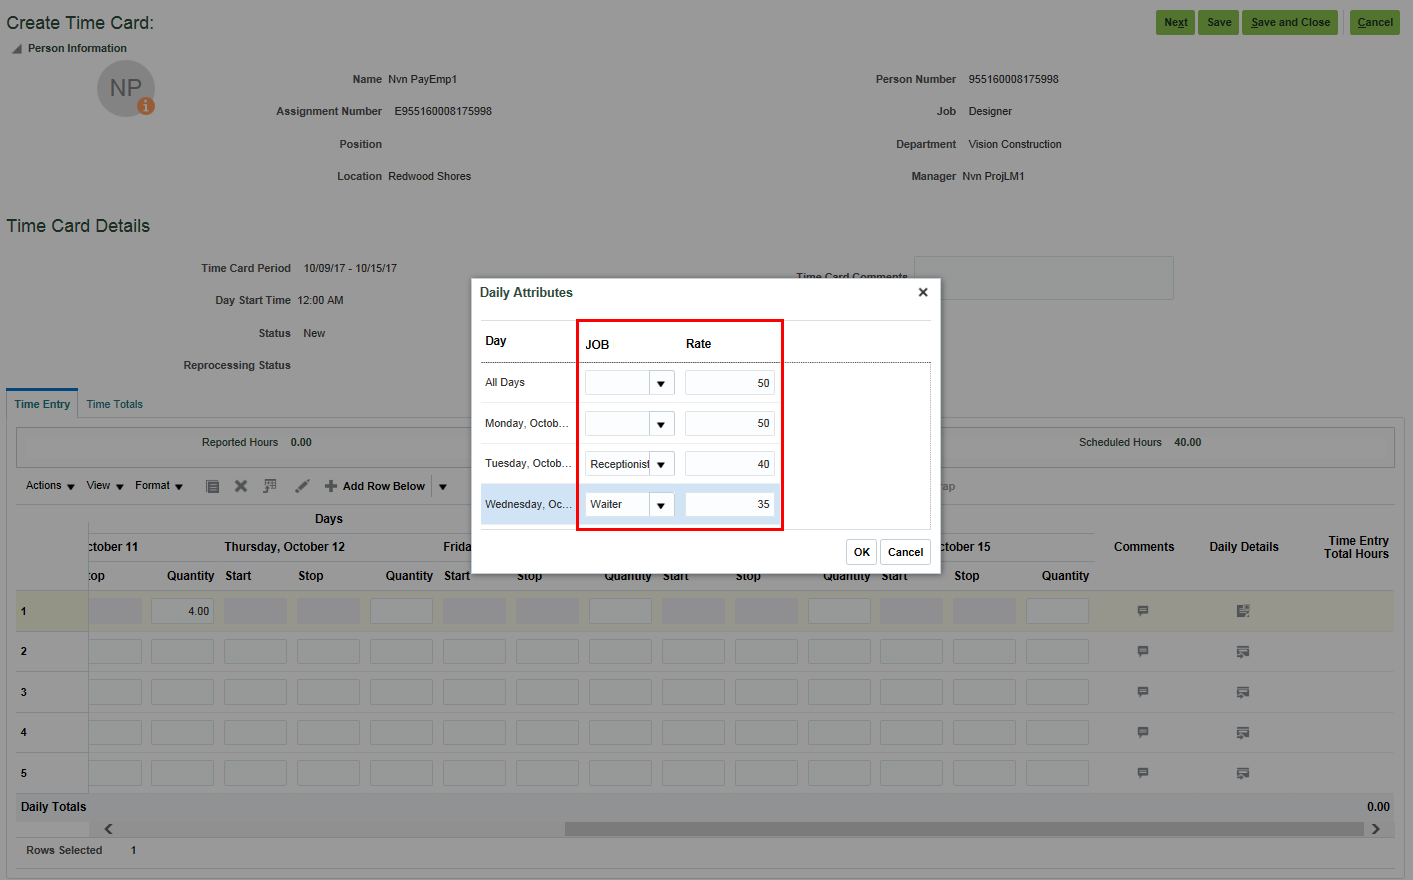This screenshot has width=1413, height=880.
Task: Click the Add Row Below plus icon
Action: coord(330,486)
